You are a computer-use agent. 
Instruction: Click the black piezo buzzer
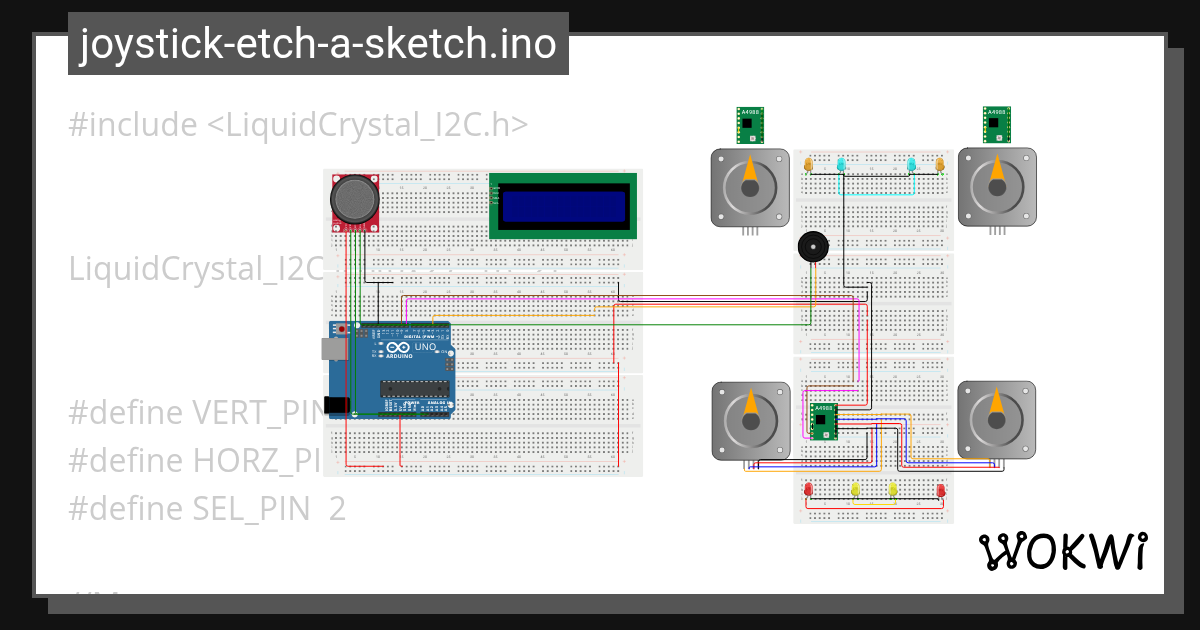click(x=813, y=245)
